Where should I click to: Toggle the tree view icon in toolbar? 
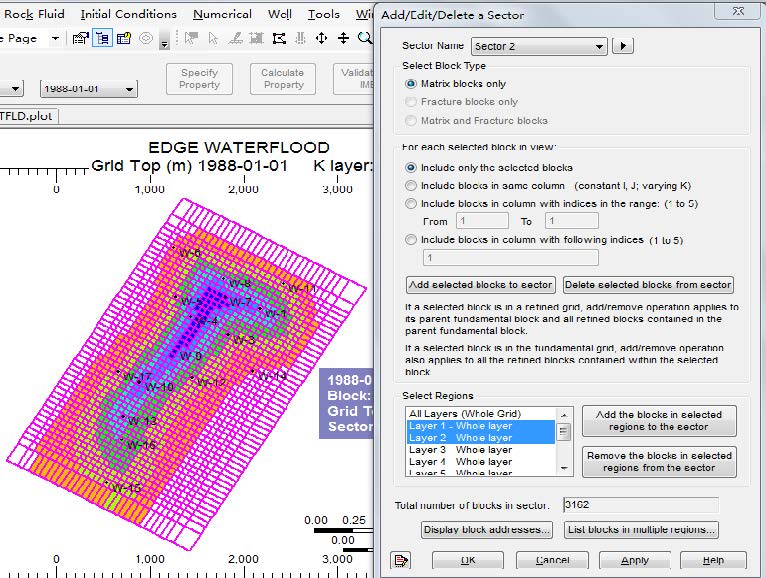[102, 38]
